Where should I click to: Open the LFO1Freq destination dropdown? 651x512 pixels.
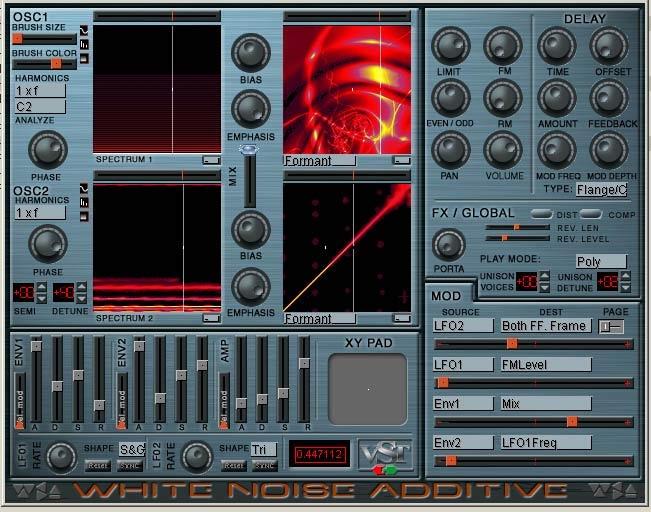pos(546,443)
